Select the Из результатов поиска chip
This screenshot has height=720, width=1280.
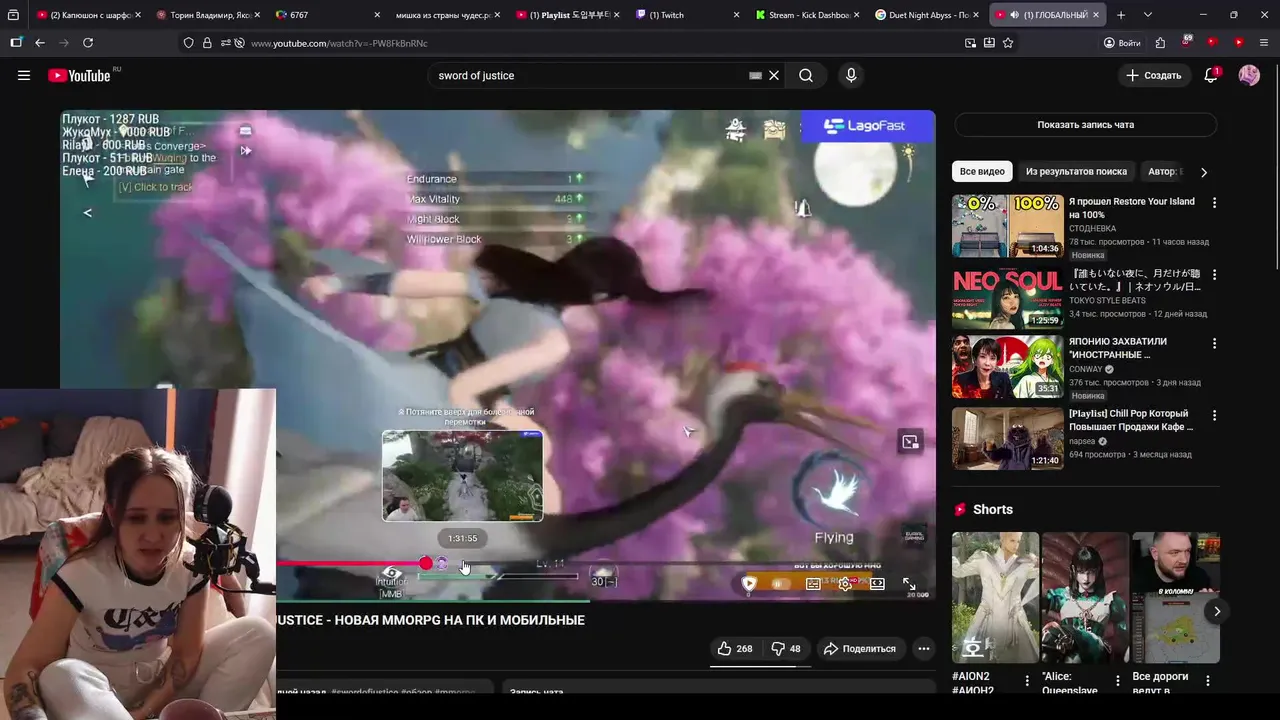click(1076, 172)
